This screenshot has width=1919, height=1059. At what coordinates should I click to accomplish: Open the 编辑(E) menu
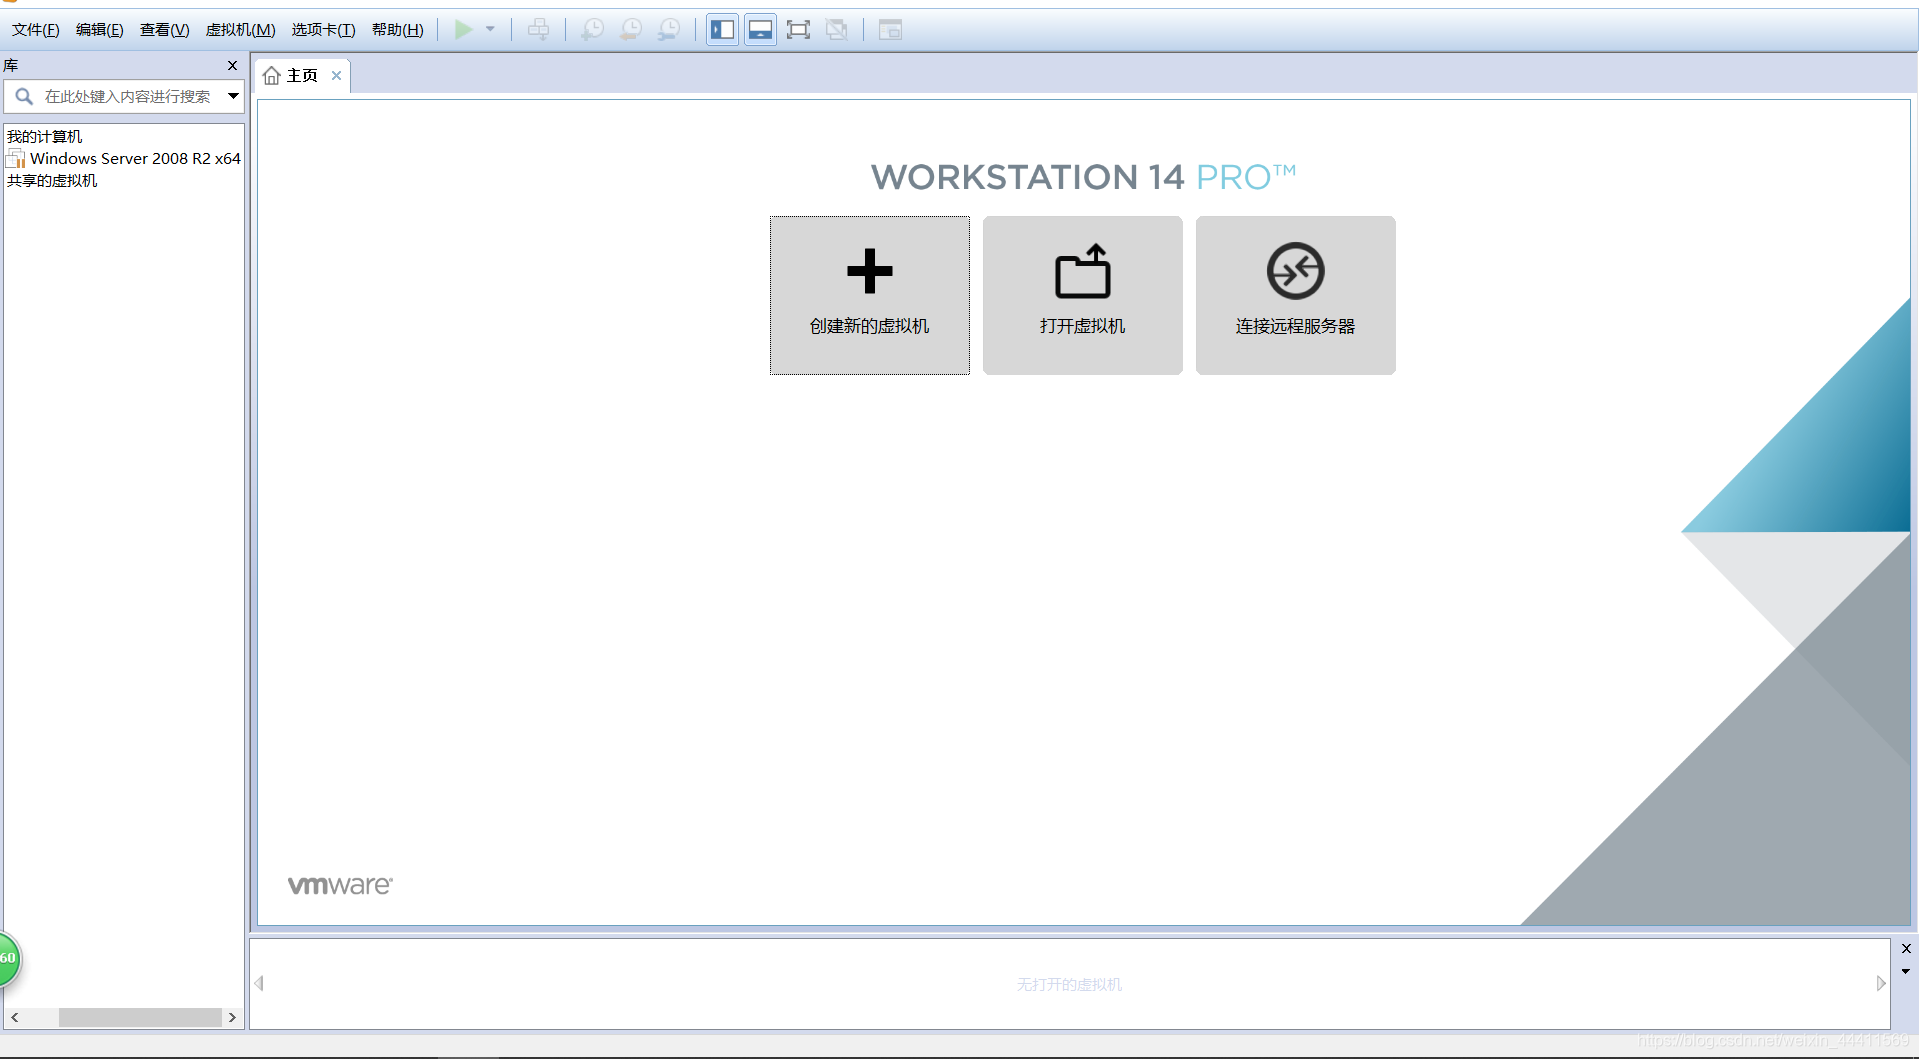(99, 30)
